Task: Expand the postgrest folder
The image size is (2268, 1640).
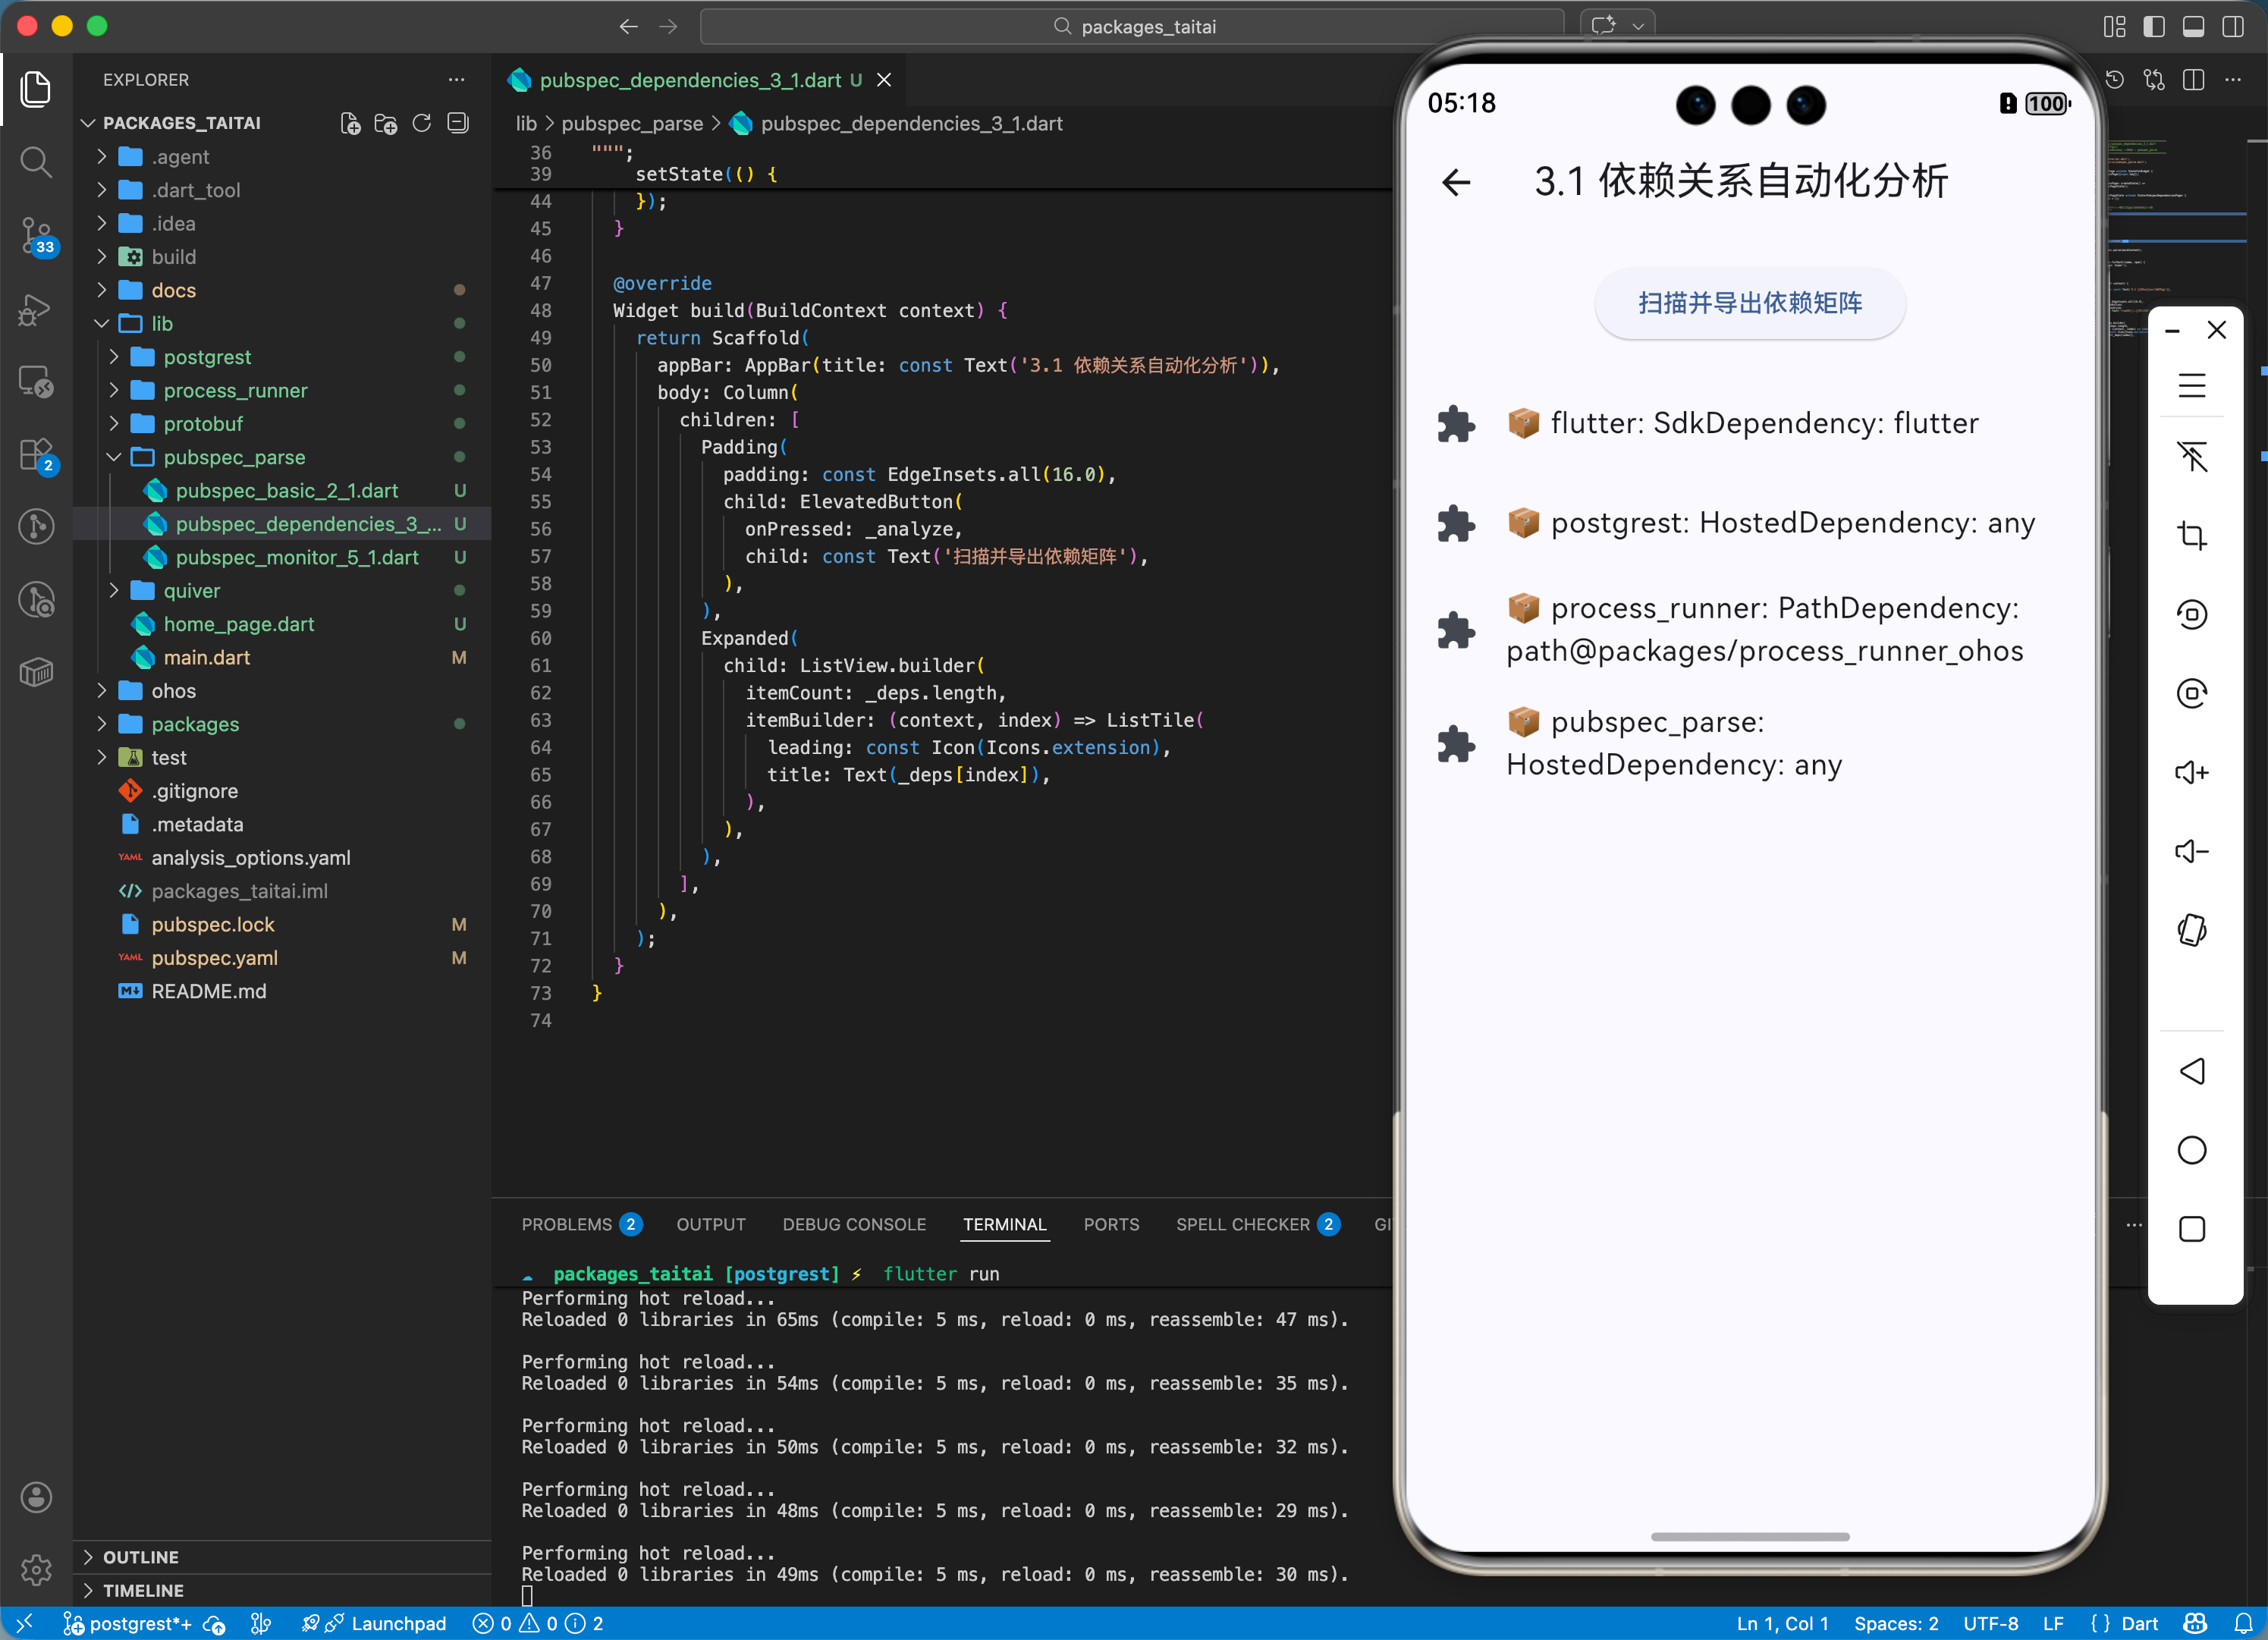Action: coord(206,357)
